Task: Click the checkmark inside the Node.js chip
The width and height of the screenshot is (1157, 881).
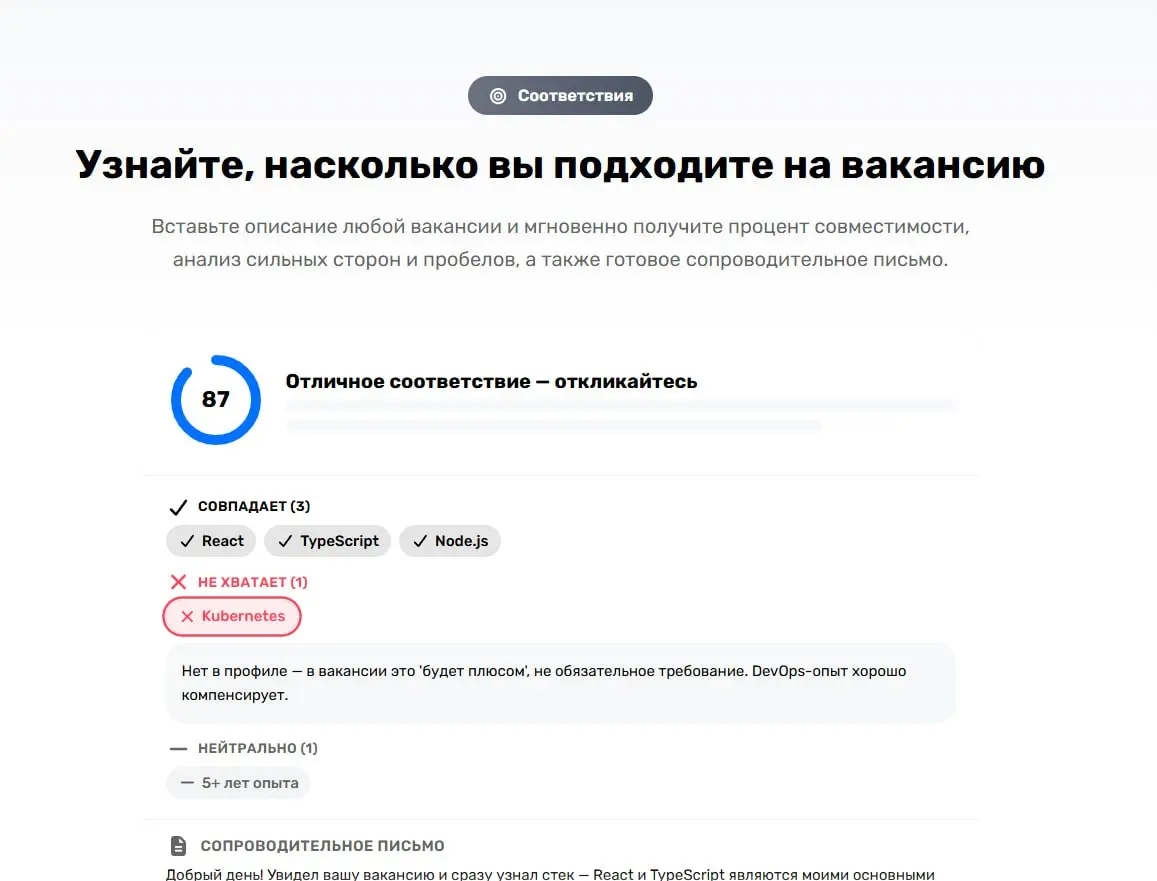Action: [x=420, y=541]
